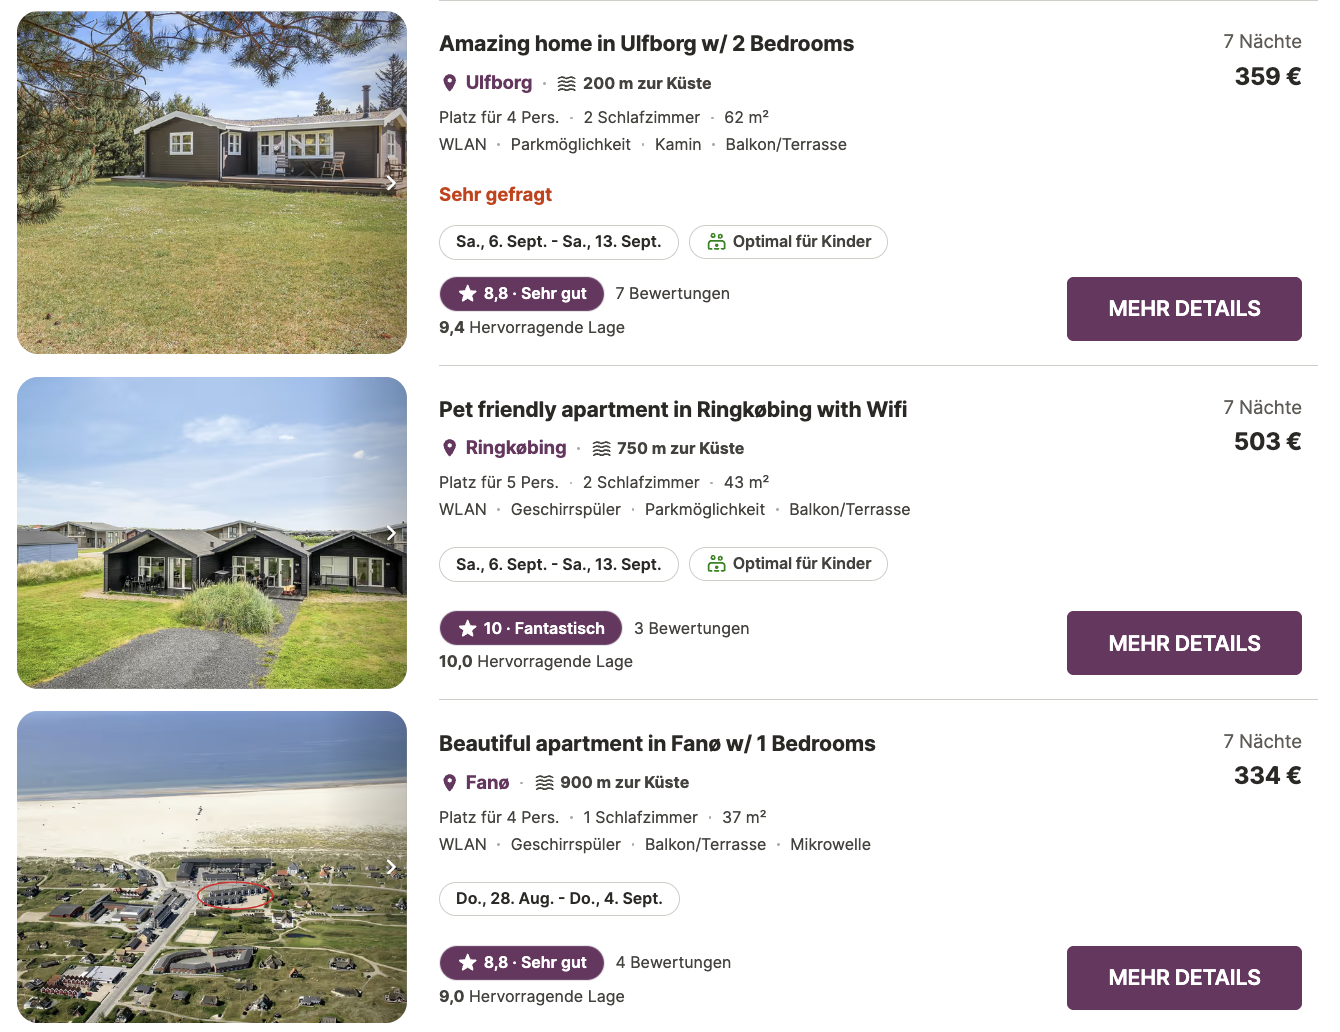Open 'Pet friendly apartment in Ringkøbing with Wifi'
Image resolution: width=1340 pixels, height=1032 pixels.
tap(673, 410)
